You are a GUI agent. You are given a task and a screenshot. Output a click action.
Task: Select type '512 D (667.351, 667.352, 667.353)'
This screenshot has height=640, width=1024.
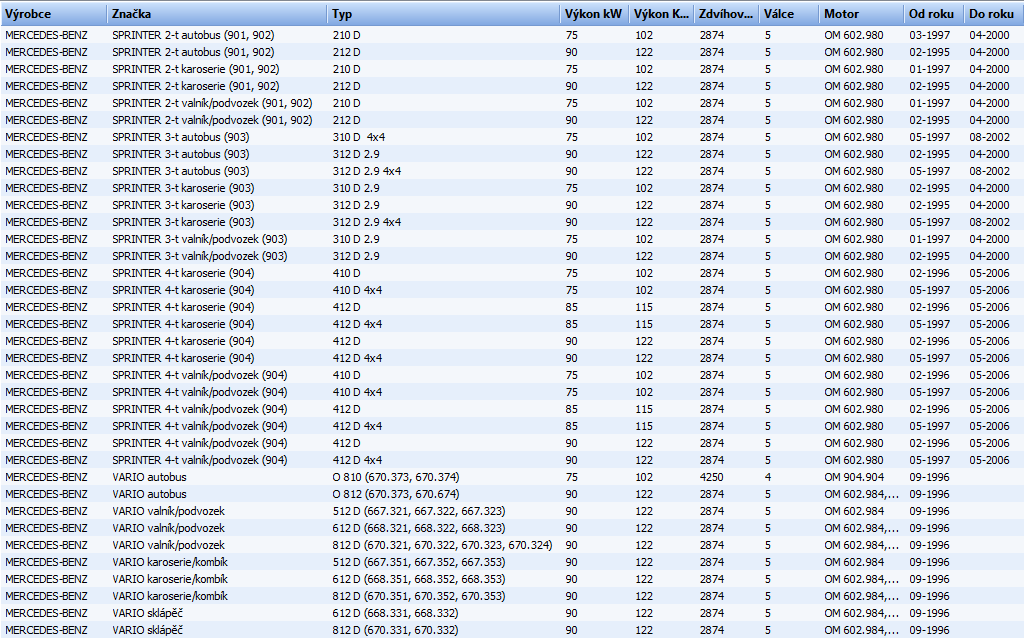[x=419, y=562]
